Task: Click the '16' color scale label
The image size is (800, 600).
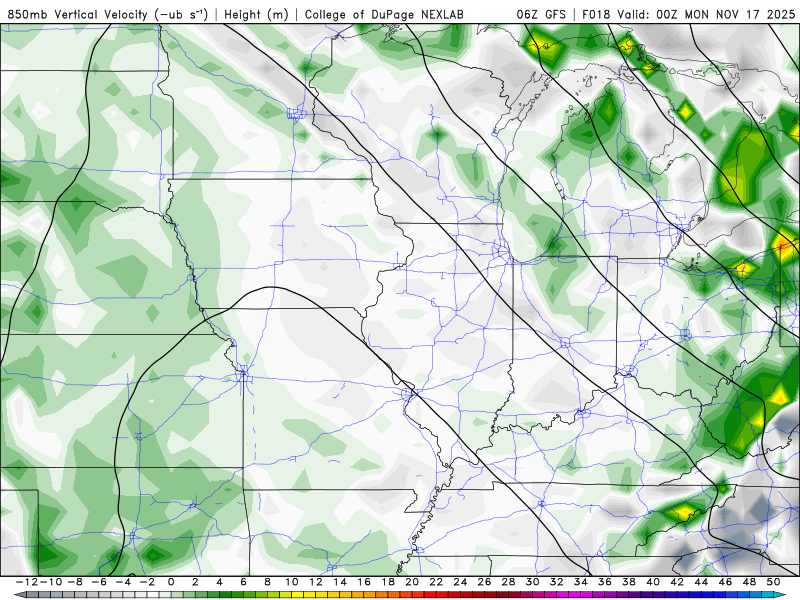Action: pyautogui.click(x=364, y=582)
